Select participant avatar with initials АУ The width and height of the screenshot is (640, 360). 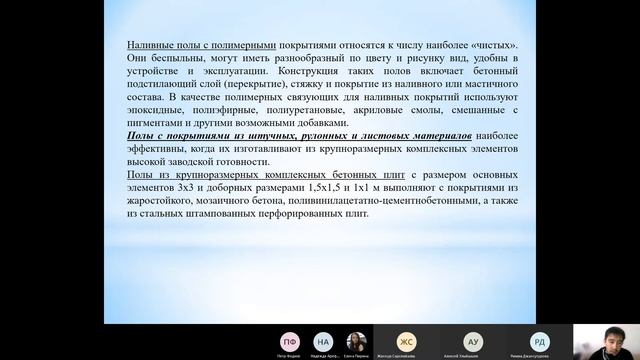tap(473, 342)
